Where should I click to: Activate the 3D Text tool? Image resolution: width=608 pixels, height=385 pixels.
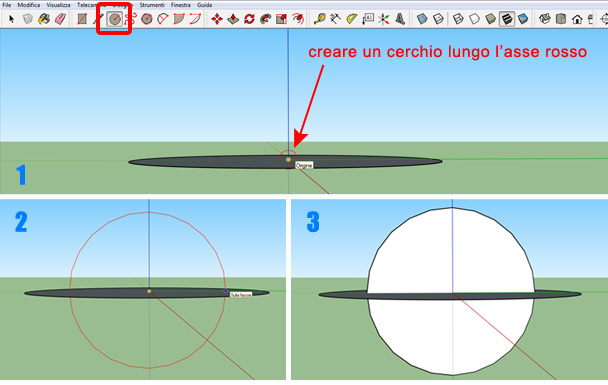point(400,19)
